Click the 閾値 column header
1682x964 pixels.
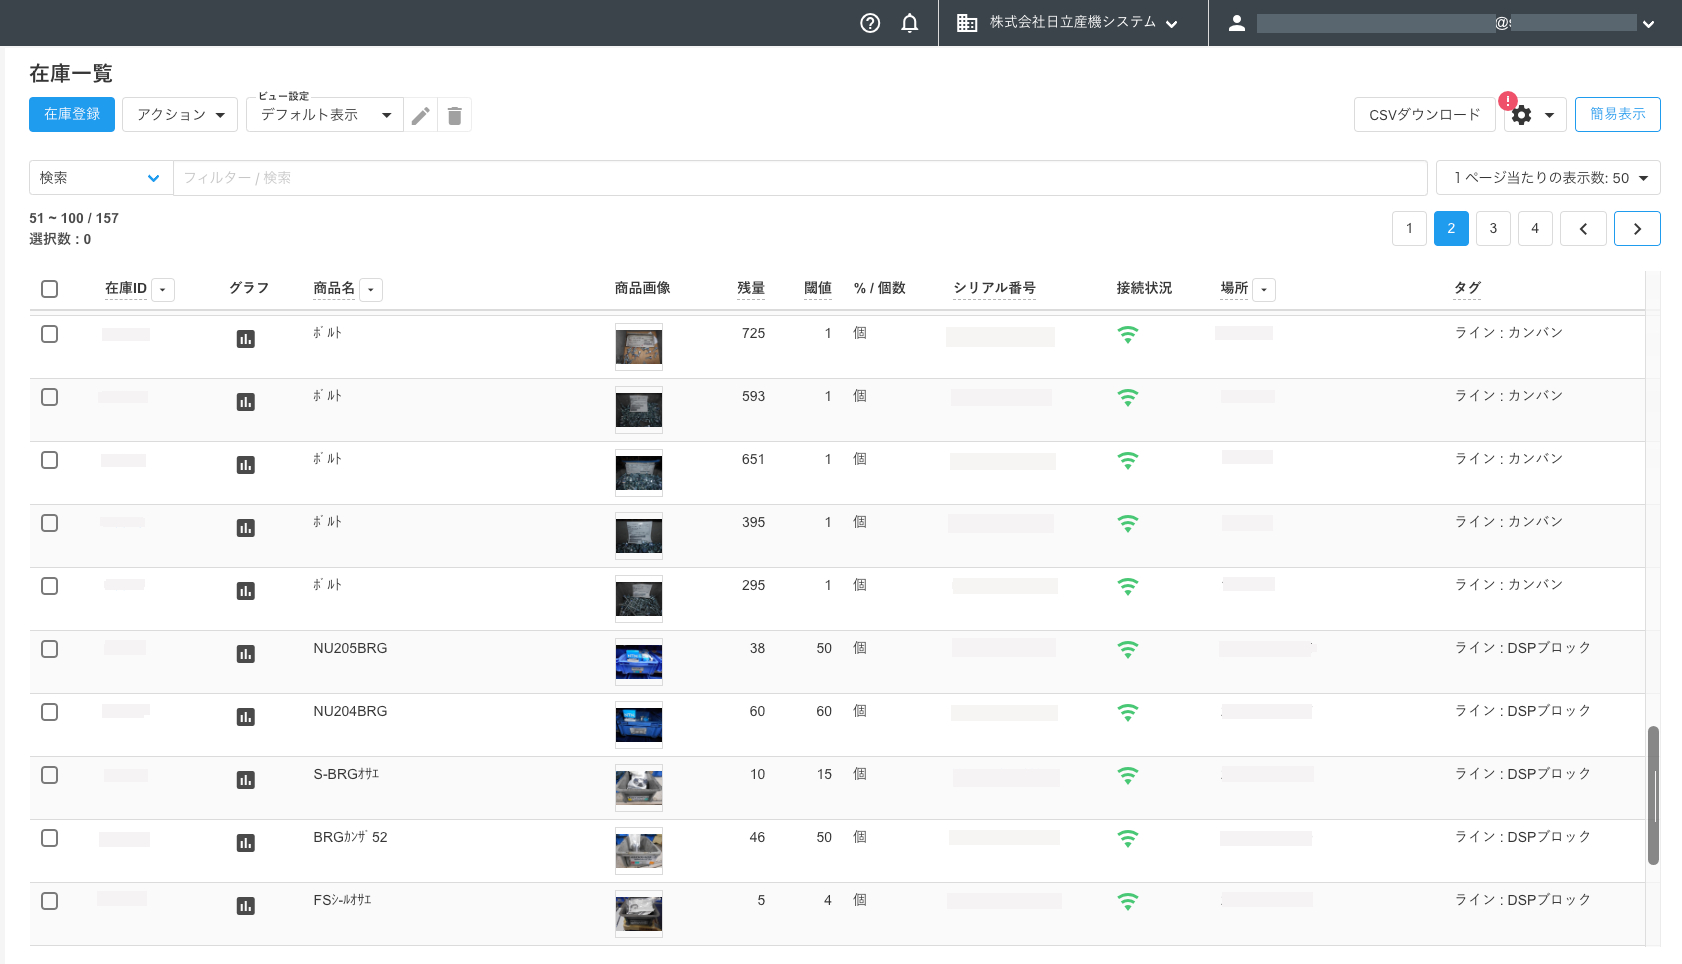pyautogui.click(x=817, y=288)
